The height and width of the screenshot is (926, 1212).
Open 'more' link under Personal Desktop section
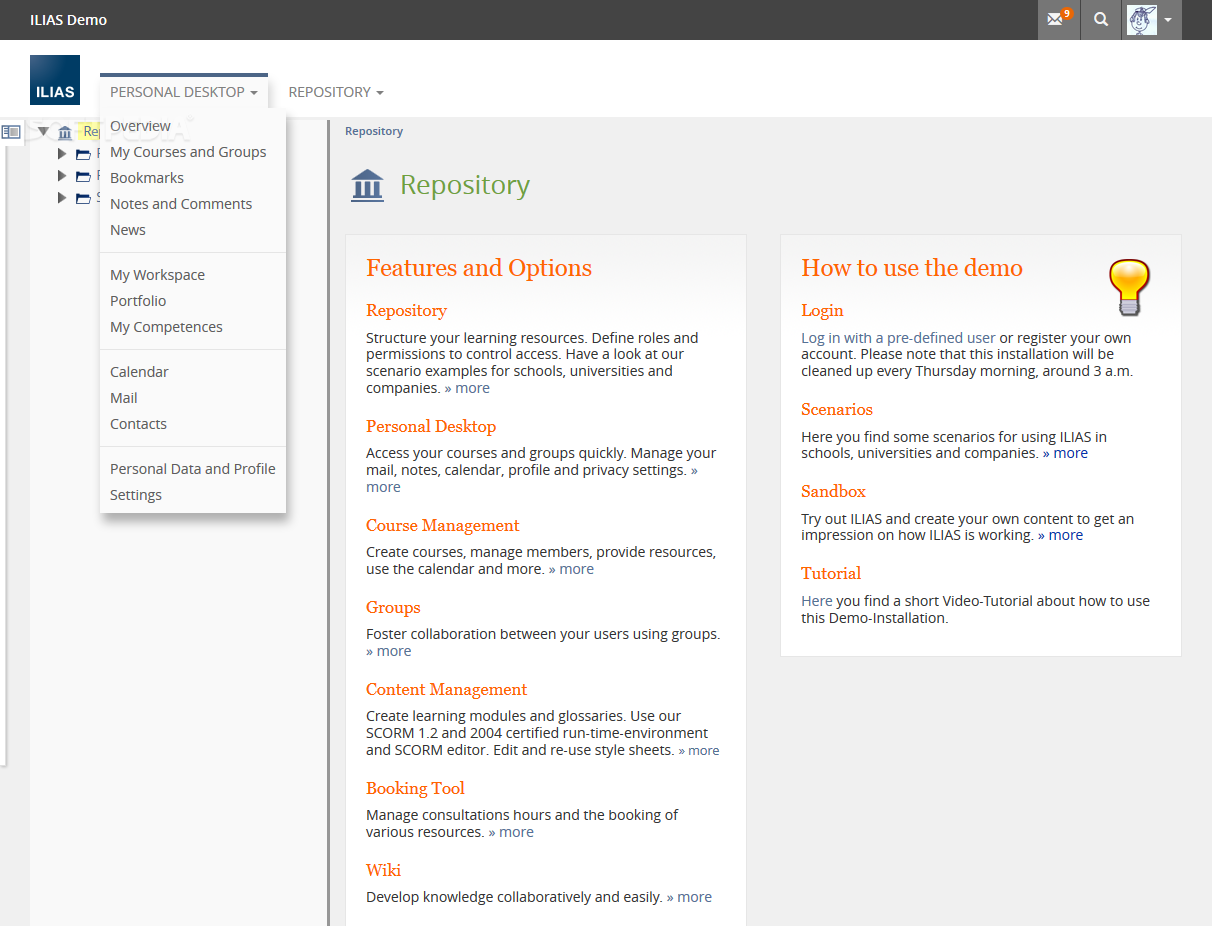[x=383, y=487]
